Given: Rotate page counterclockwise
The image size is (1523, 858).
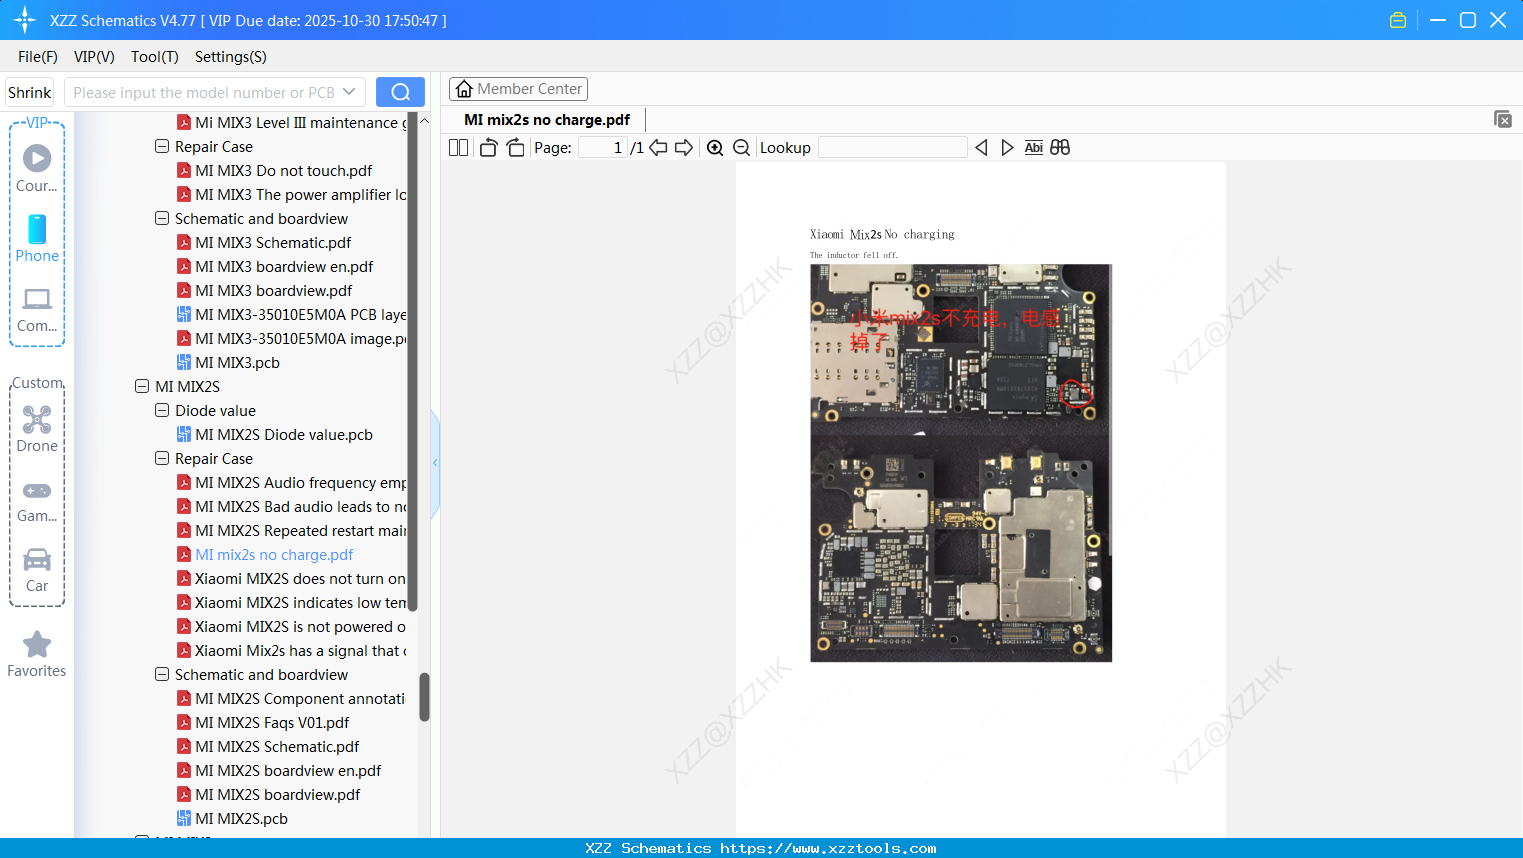Looking at the screenshot, I should coord(488,148).
